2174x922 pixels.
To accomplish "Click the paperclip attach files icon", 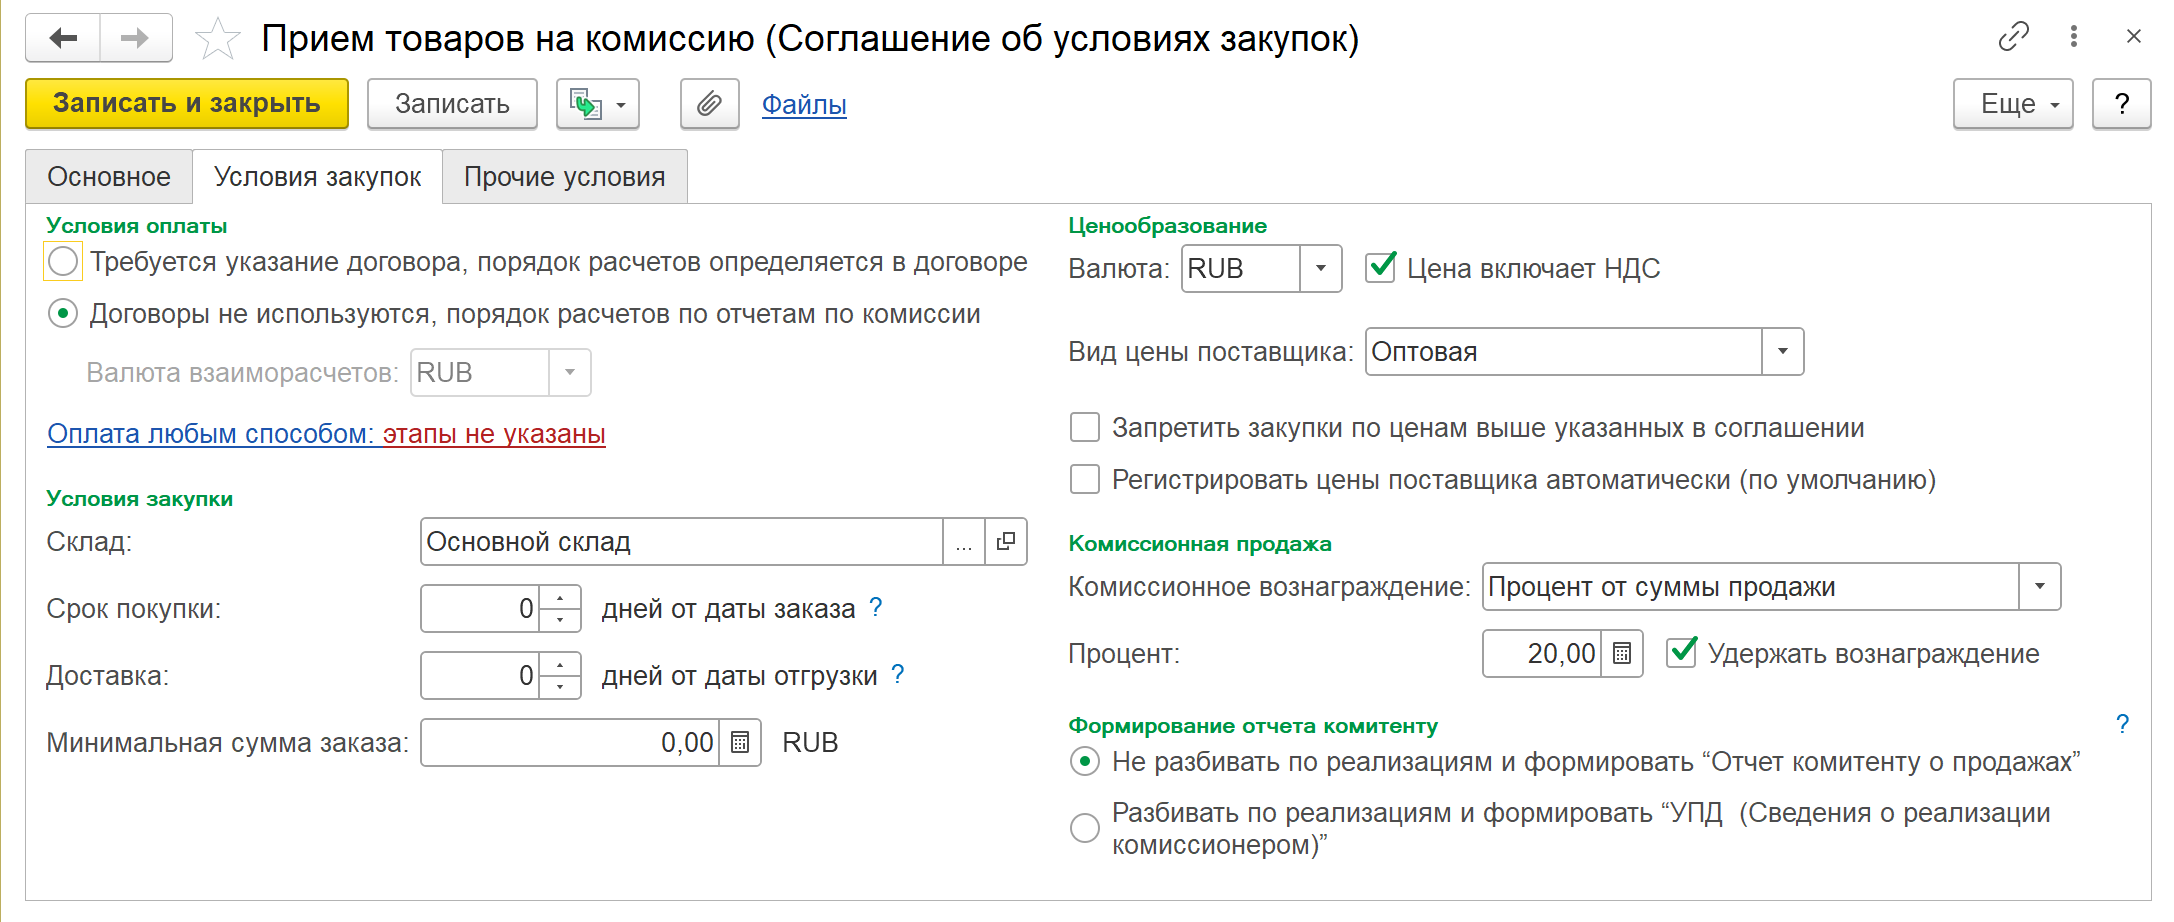I will 709,104.
